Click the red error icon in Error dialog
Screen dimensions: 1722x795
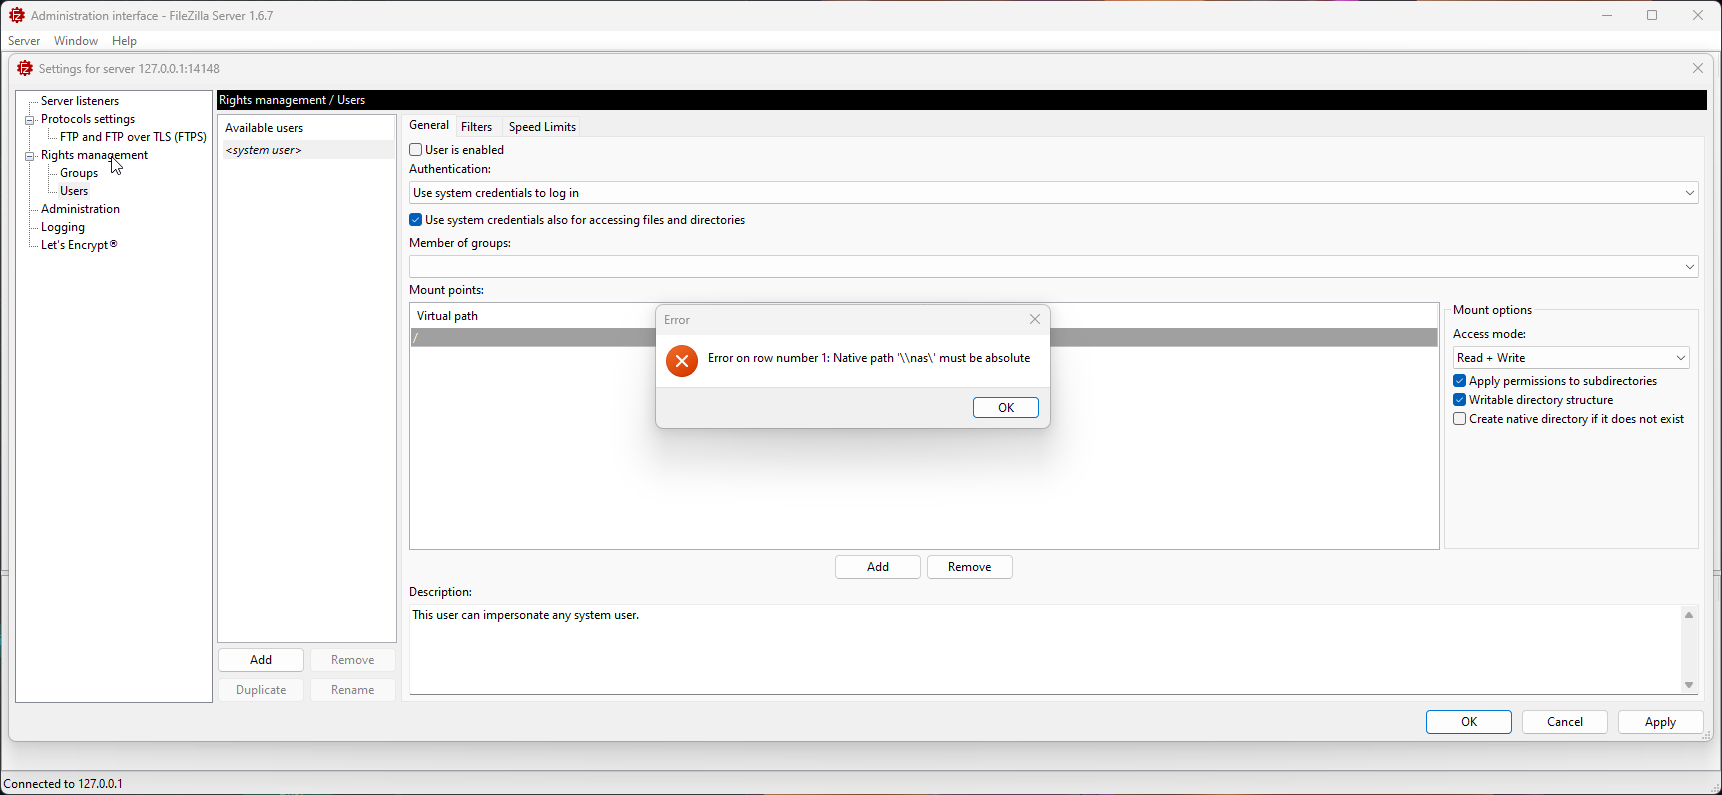click(682, 361)
